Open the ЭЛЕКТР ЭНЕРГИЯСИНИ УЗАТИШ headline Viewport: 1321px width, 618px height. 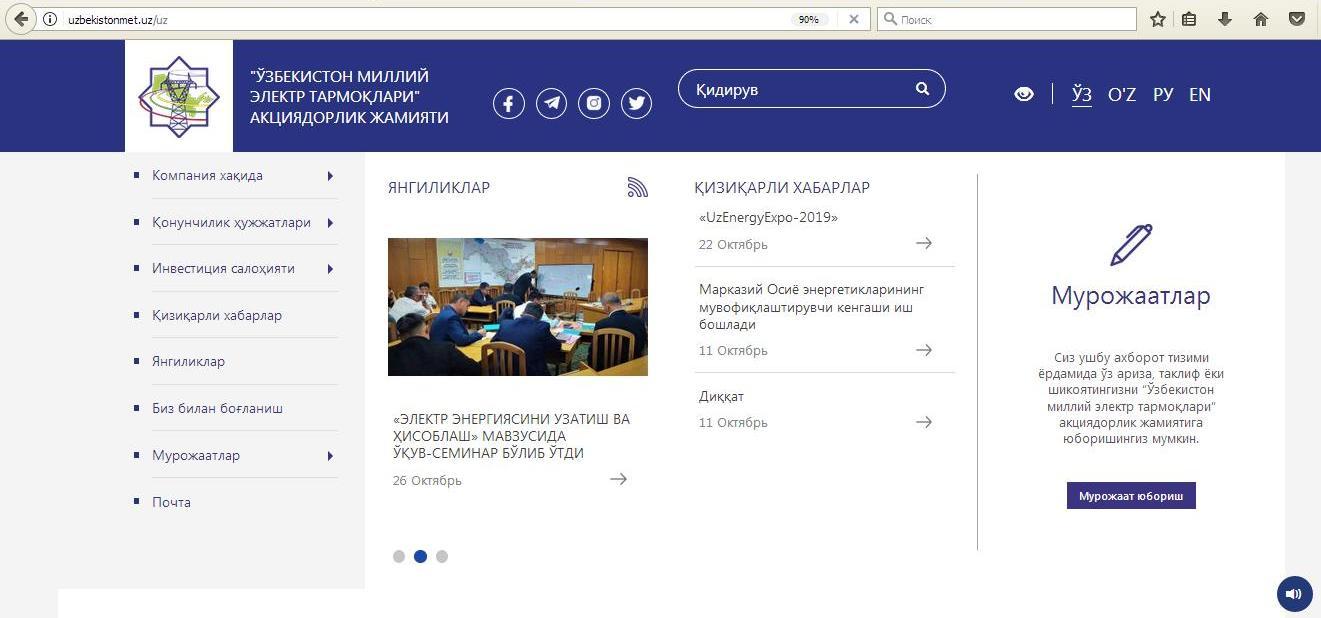coord(512,436)
